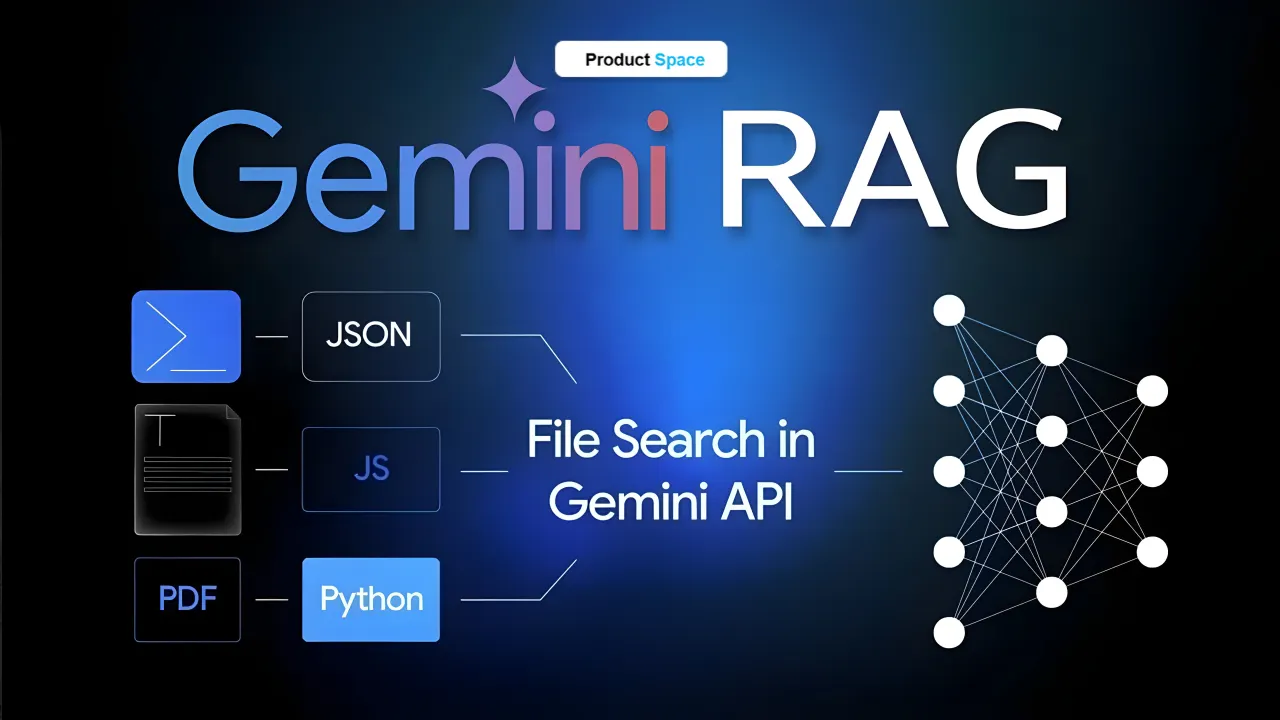Viewport: 1280px width, 720px height.
Task: Toggle the highlighted Python badge
Action: point(370,599)
